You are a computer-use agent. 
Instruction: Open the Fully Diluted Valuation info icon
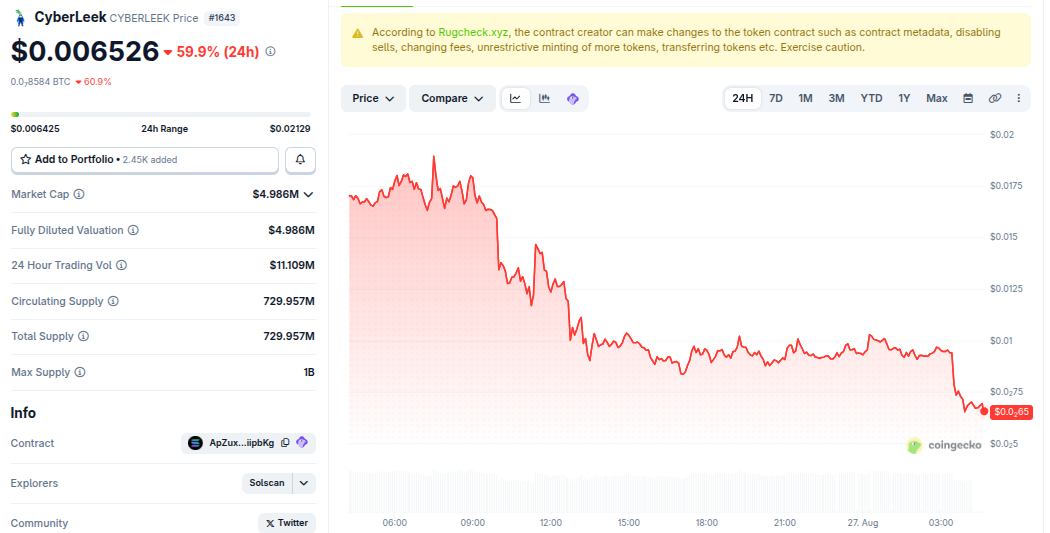point(133,230)
